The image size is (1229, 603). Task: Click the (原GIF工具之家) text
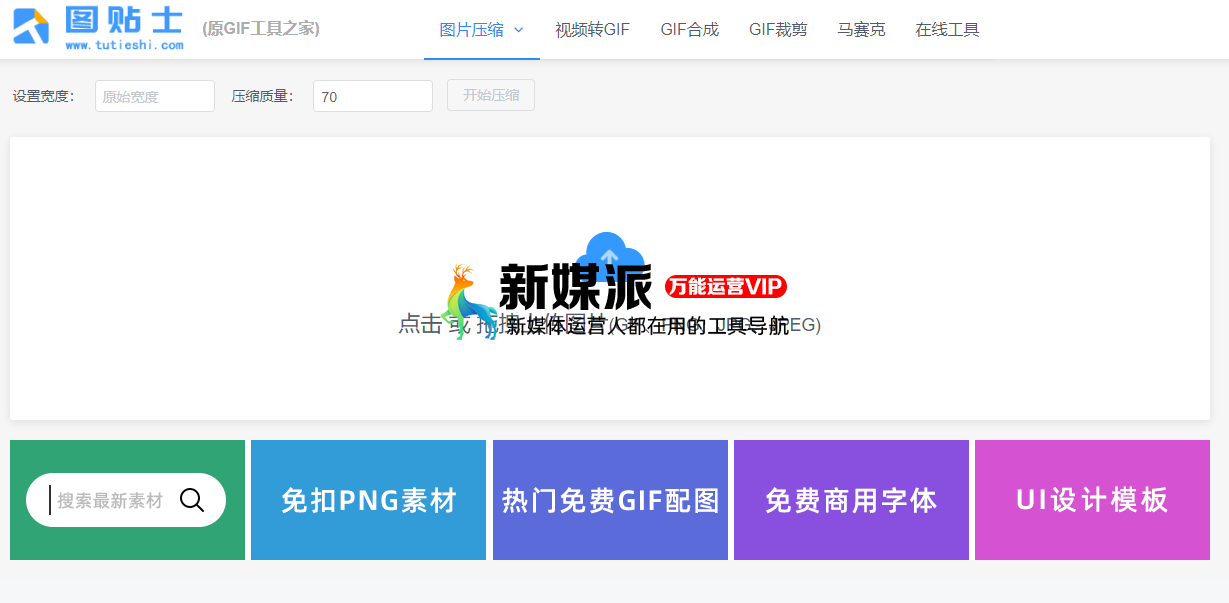coord(261,29)
